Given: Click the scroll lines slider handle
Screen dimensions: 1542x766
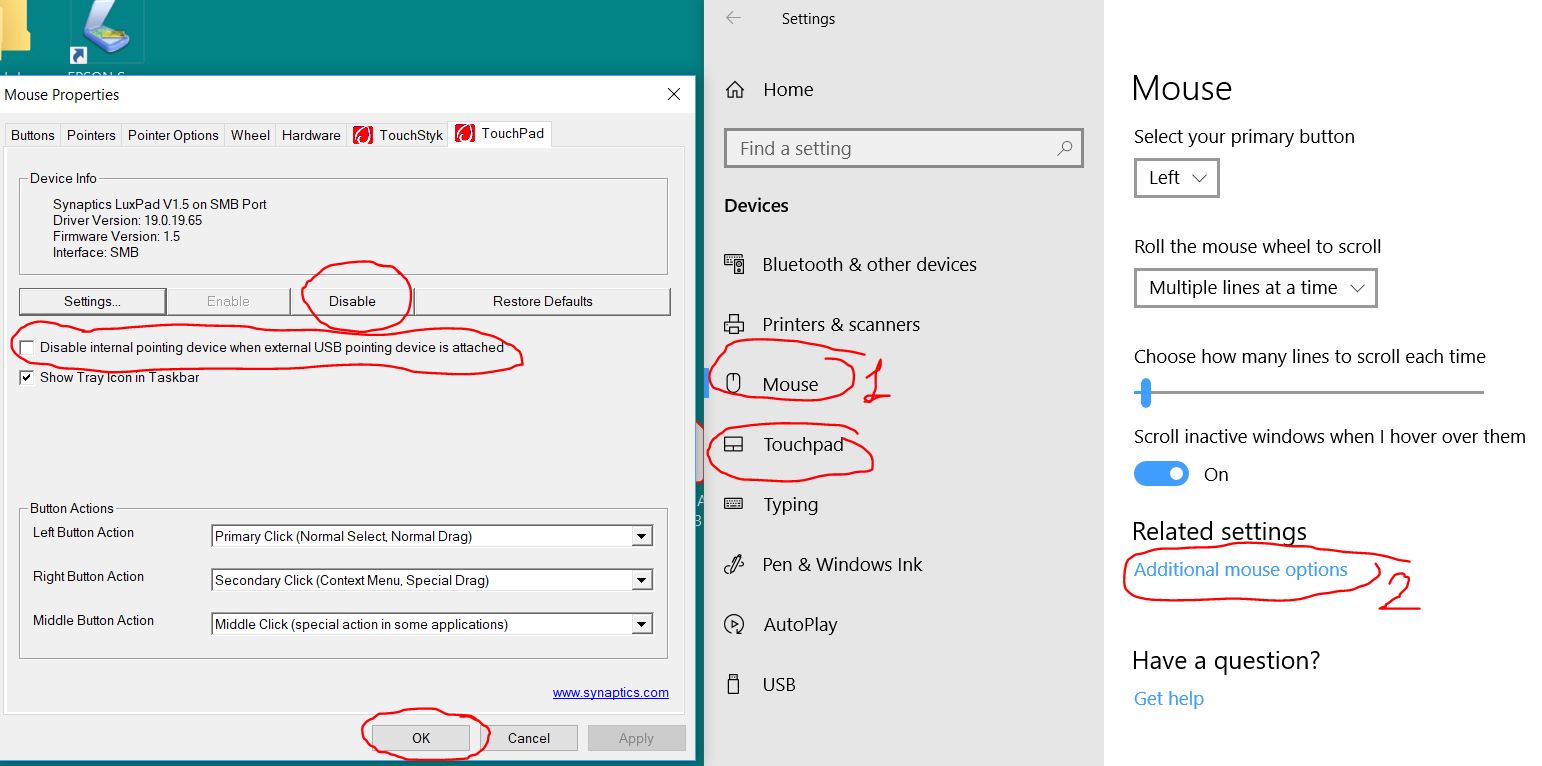Looking at the screenshot, I should coord(1146,393).
